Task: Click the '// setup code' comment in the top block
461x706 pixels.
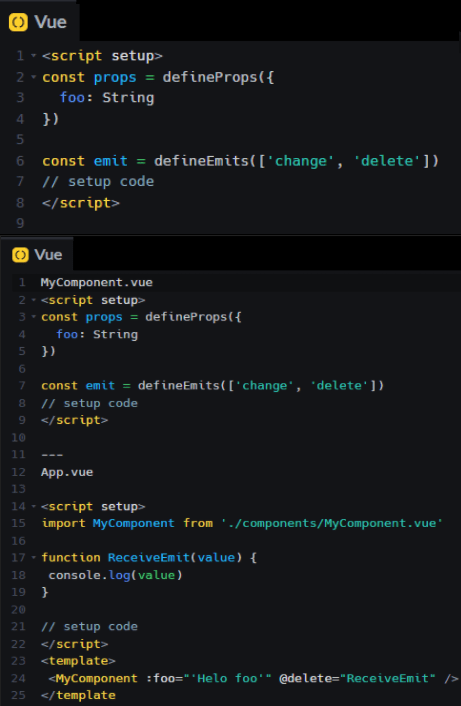Action: coord(98,181)
